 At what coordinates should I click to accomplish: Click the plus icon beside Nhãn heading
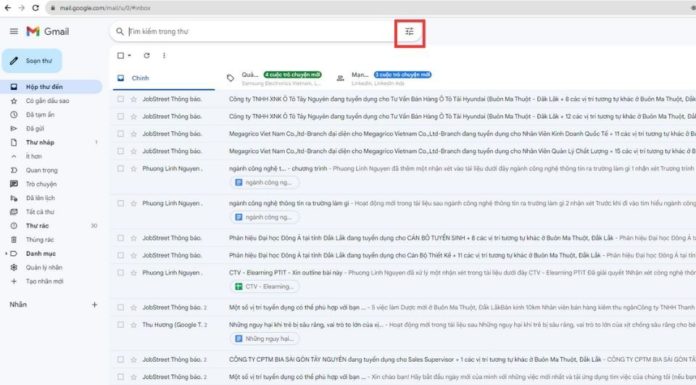tap(95, 305)
